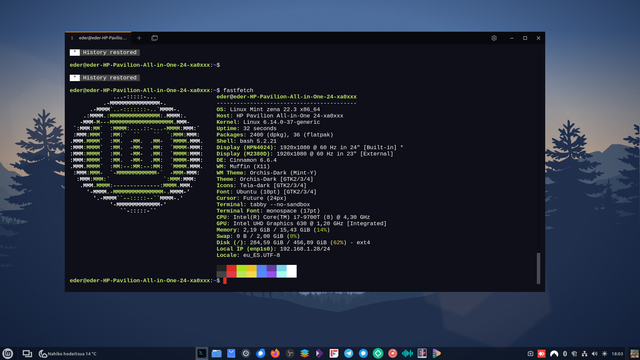The width and height of the screenshot is (640, 360).
Task: Open the clock showing 18:03
Action: pos(617,354)
